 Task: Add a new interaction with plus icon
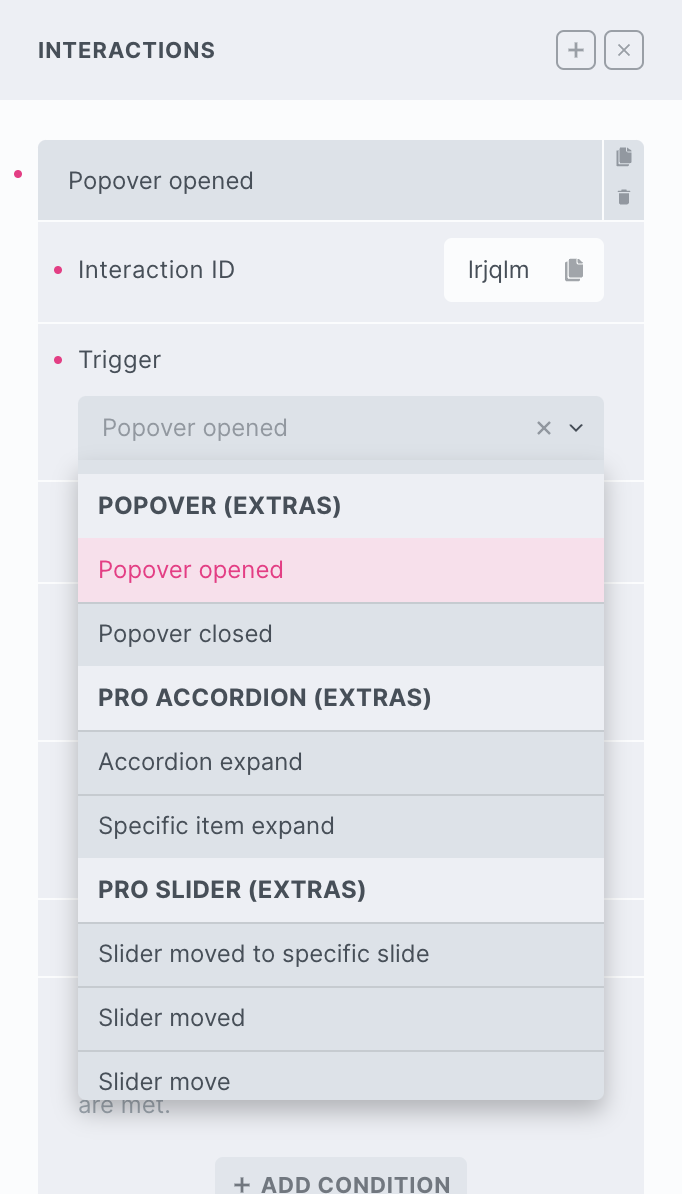576,50
